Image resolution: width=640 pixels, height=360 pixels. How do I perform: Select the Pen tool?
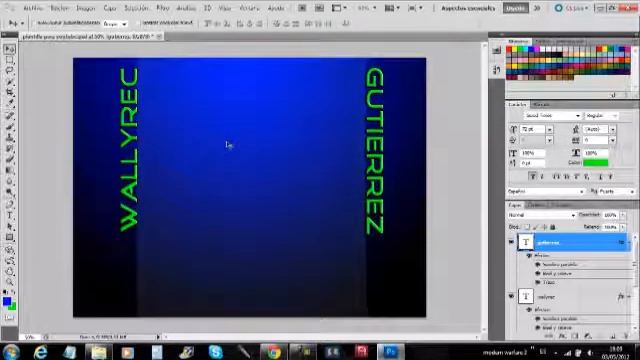pyautogui.click(x=9, y=204)
